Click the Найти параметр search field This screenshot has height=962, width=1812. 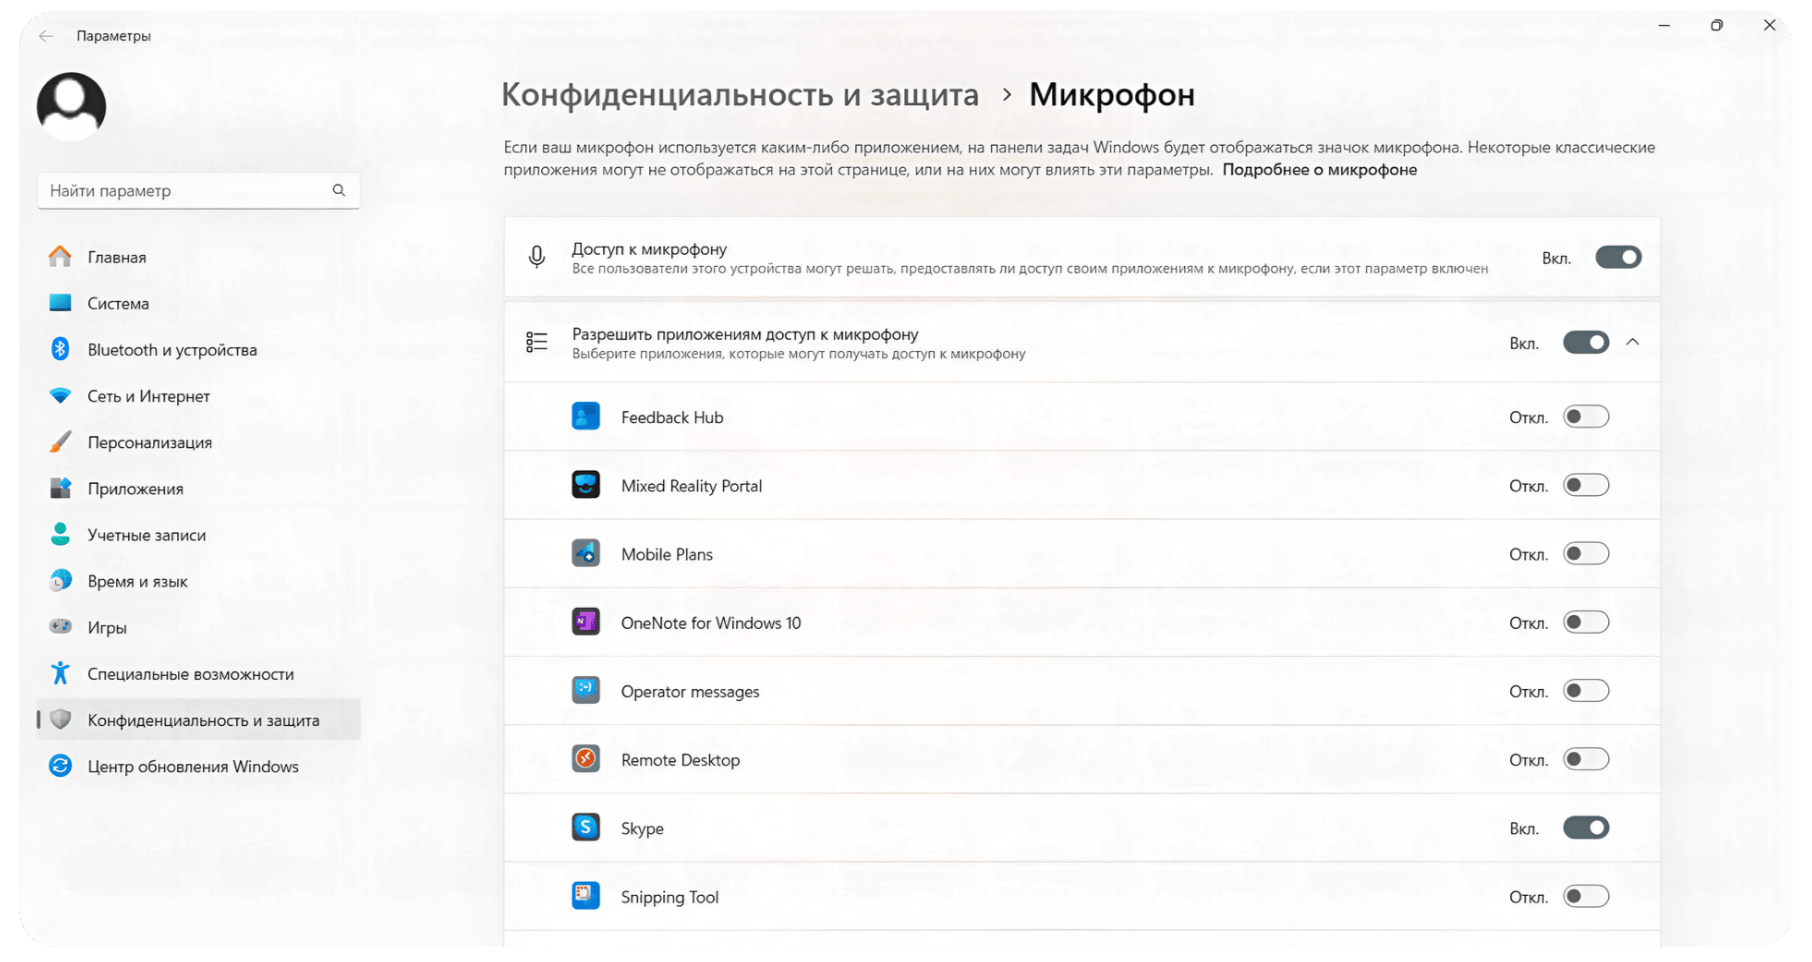pyautogui.click(x=198, y=190)
